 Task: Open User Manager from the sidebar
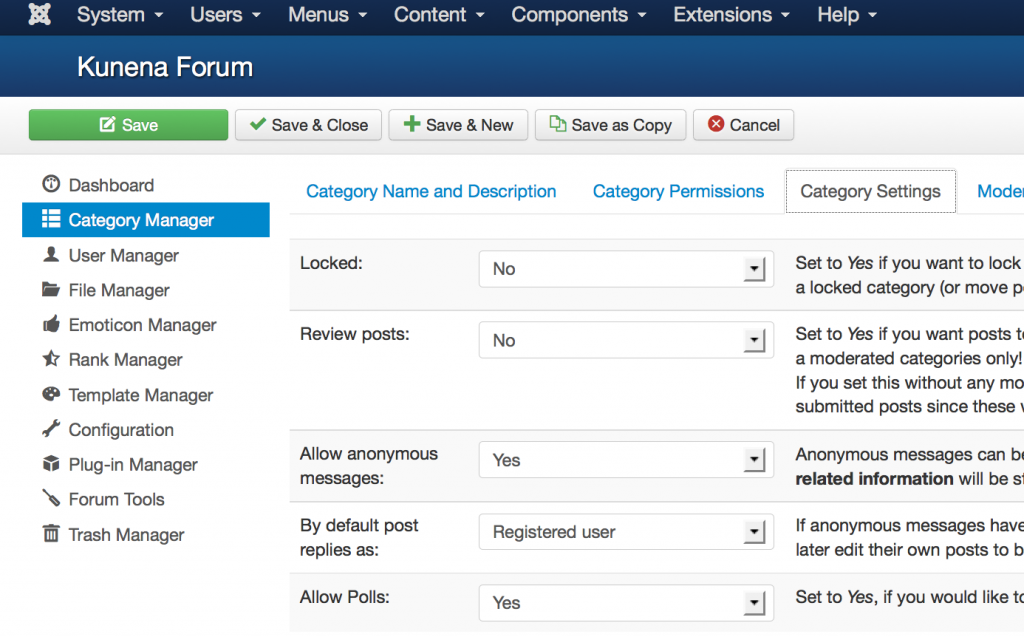[x=110, y=255]
